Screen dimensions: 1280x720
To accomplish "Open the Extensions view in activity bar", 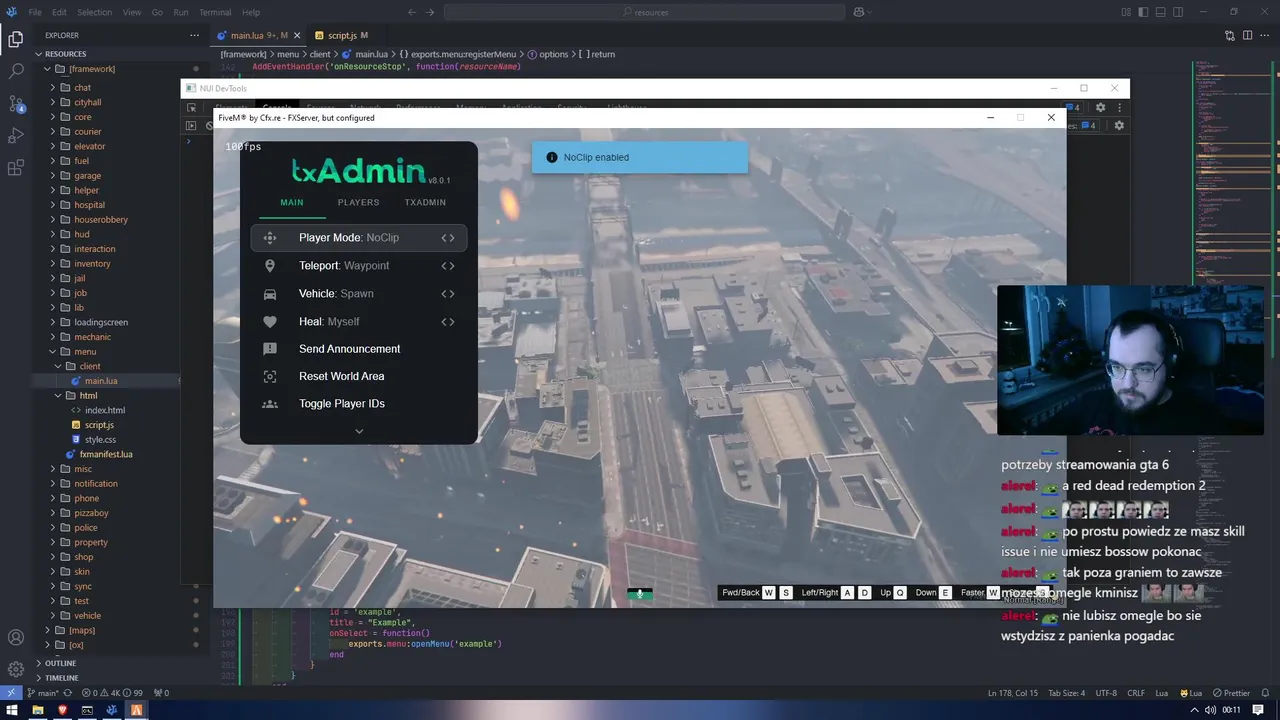I will coord(16,168).
